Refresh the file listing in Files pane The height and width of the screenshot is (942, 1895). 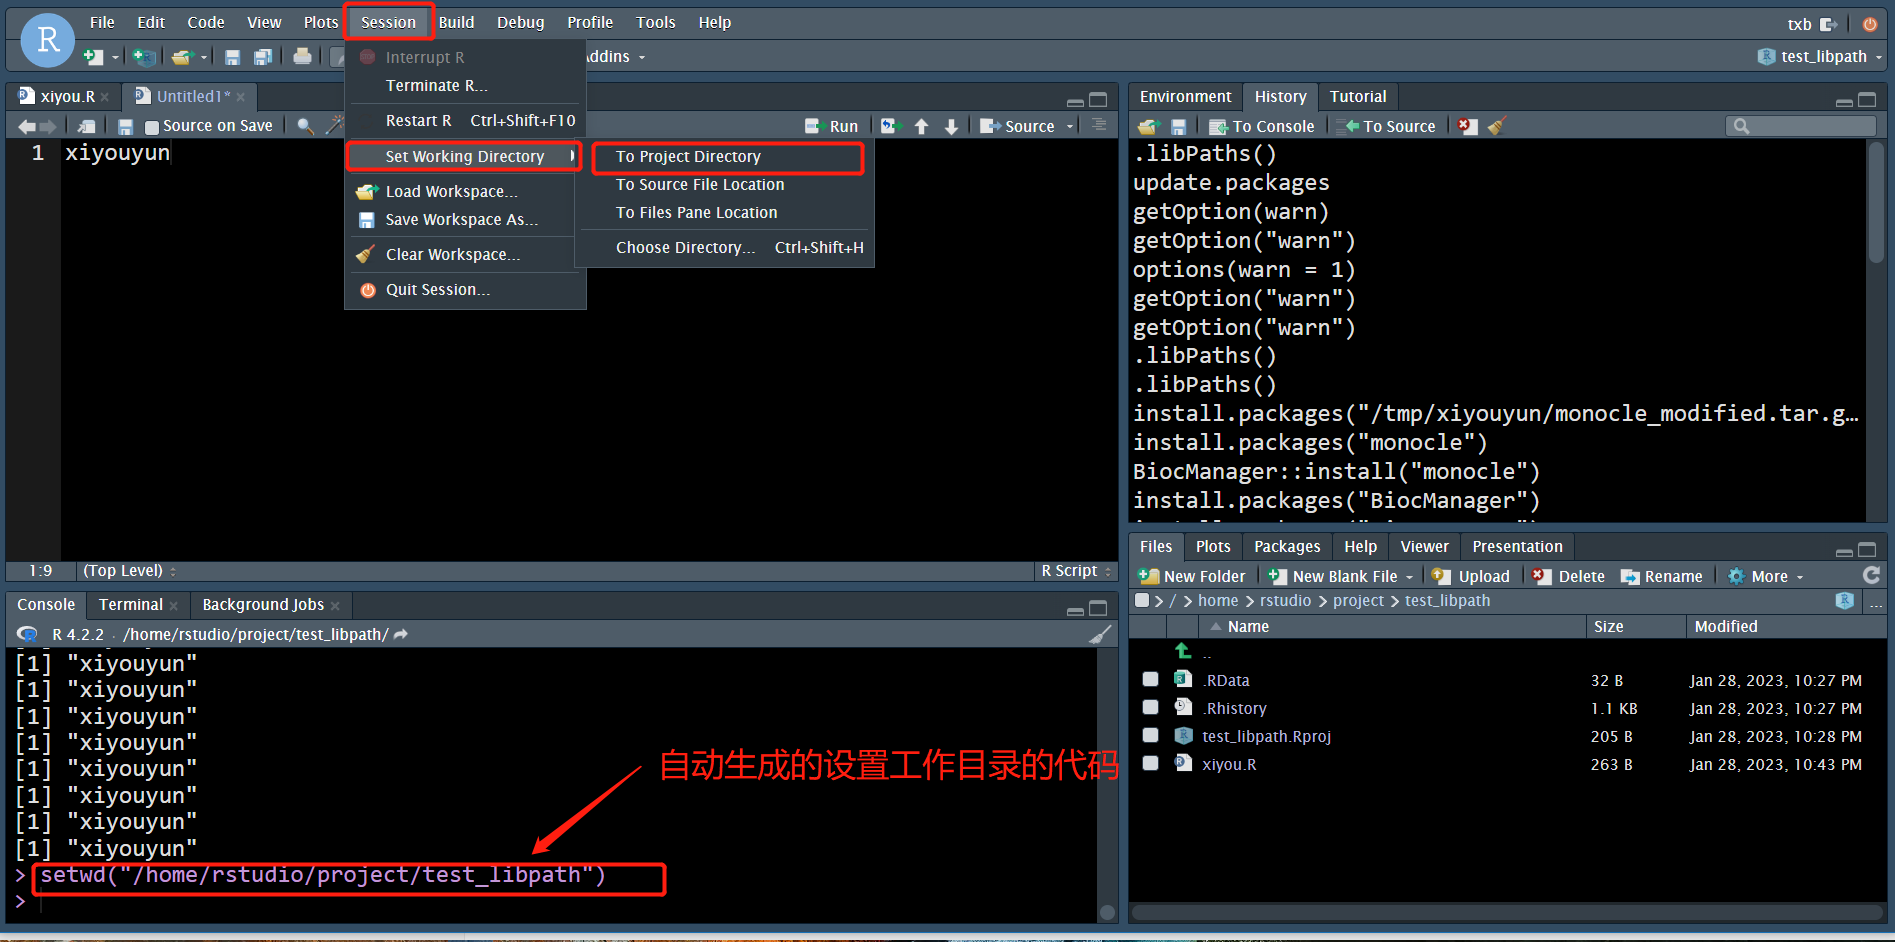(1871, 575)
